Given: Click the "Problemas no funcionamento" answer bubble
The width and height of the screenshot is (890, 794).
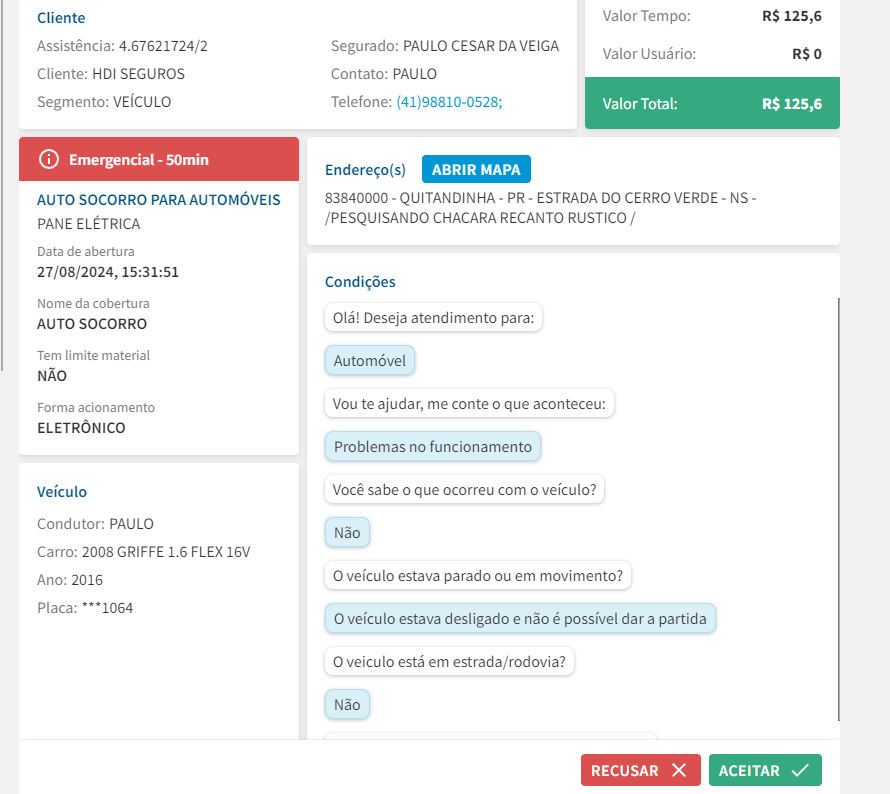Looking at the screenshot, I should (432, 447).
